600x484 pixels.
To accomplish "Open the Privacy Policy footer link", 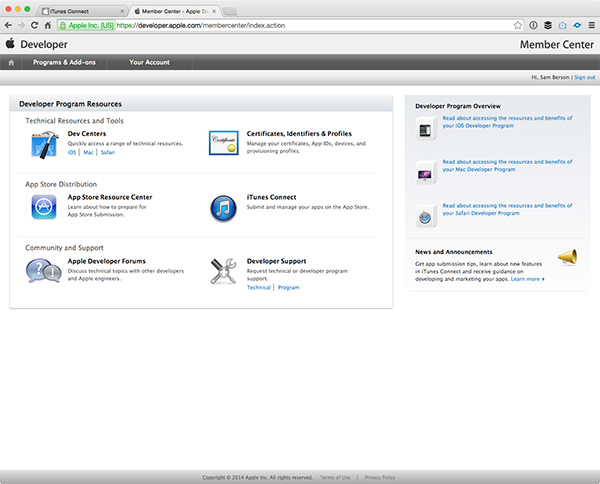I will coord(380,477).
